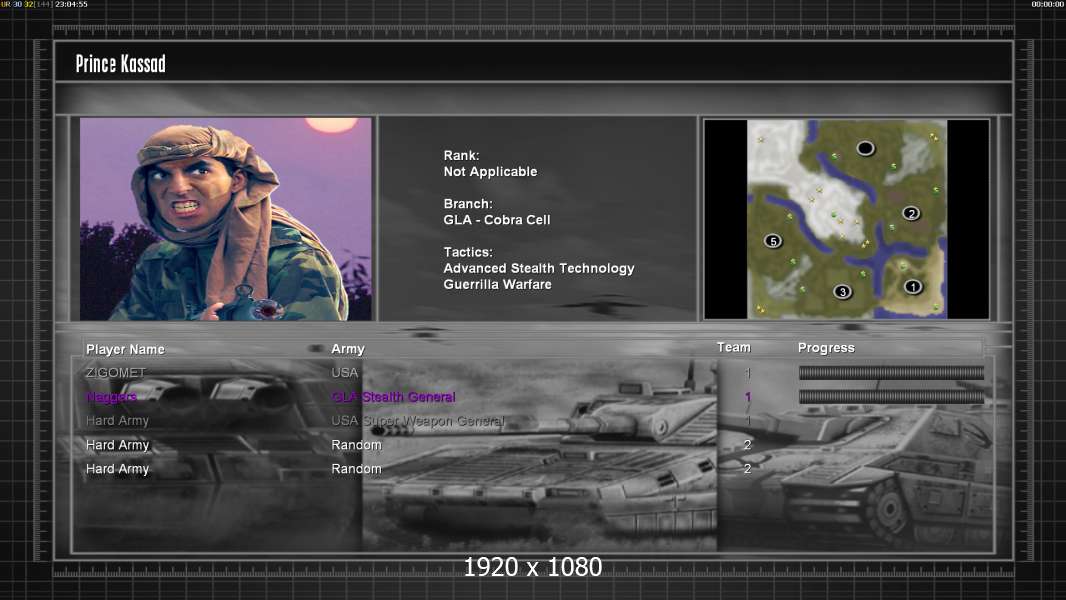The image size is (1066, 600).
Task: Click the unnumbered black start marker on minimap
Action: [865, 147]
